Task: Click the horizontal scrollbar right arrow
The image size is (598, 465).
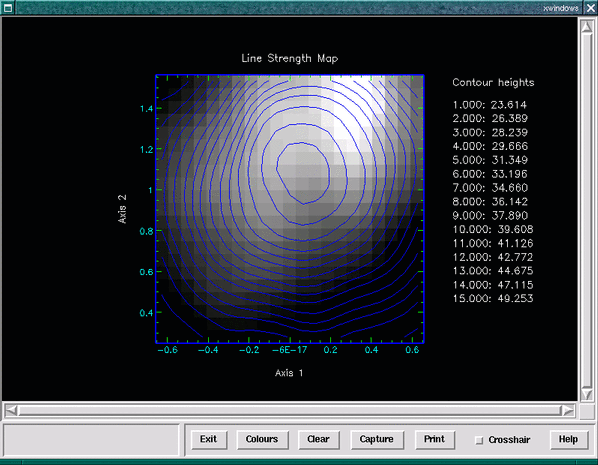Action: click(x=567, y=410)
